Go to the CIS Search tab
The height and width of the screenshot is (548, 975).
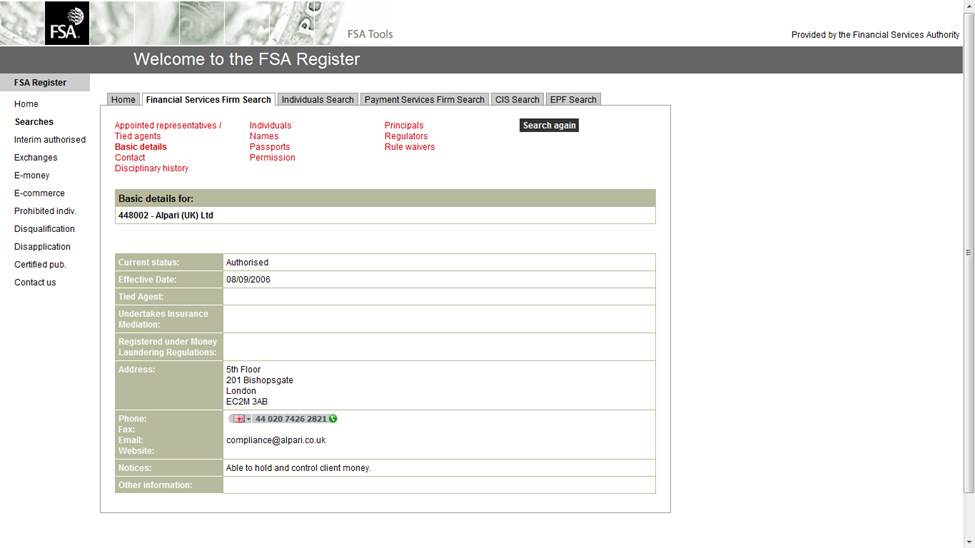pos(517,100)
